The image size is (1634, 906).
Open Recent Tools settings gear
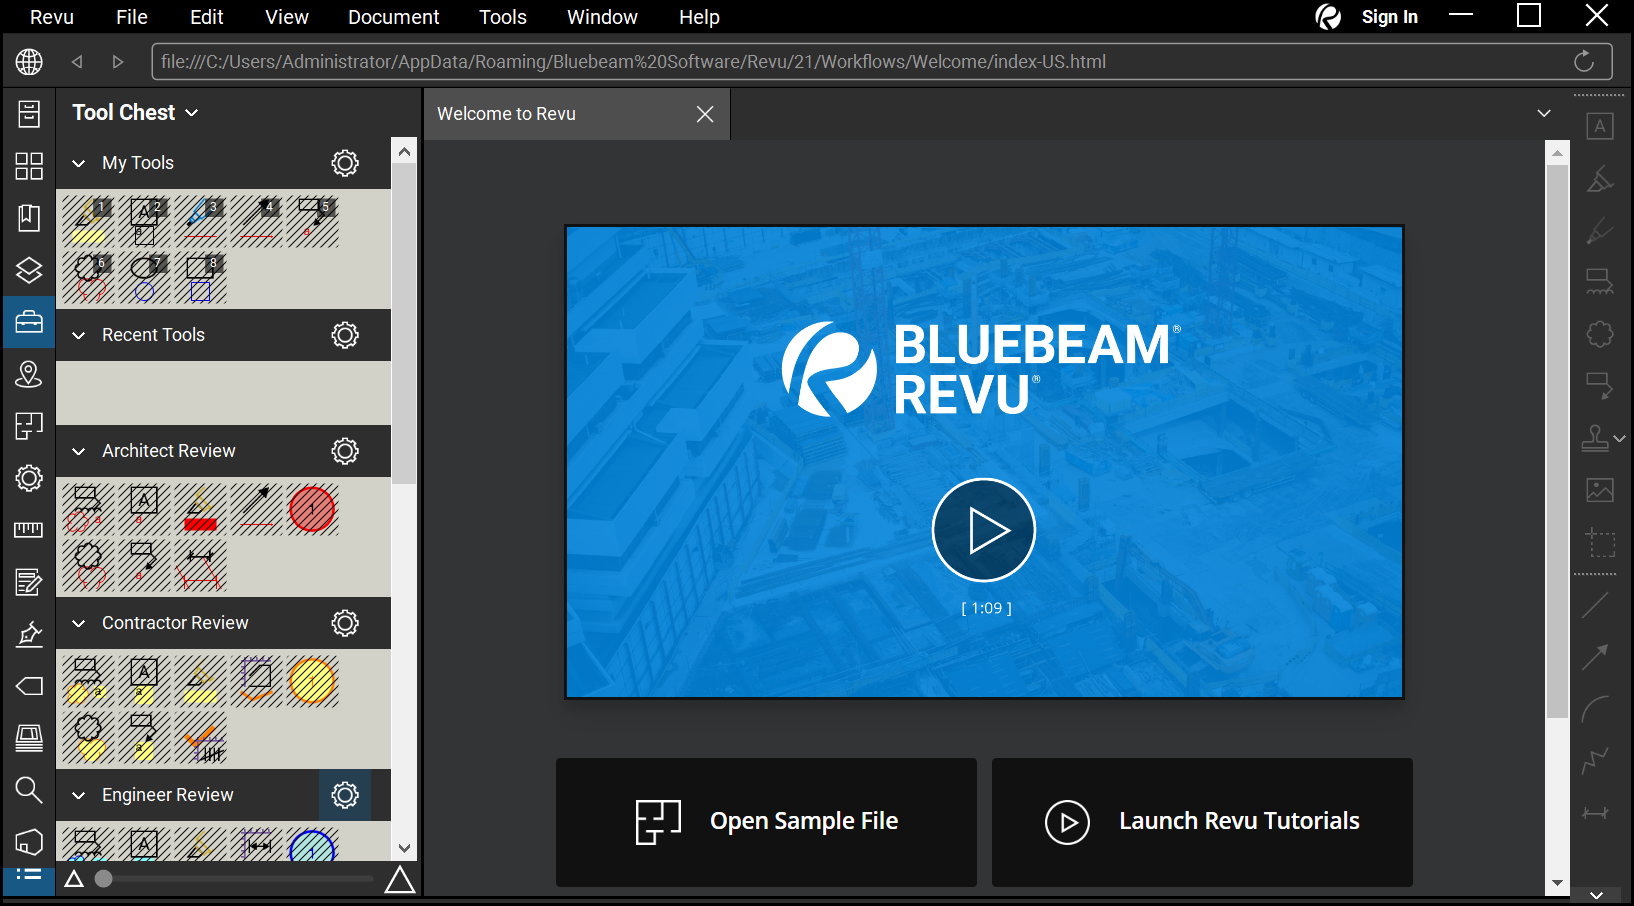coord(345,335)
